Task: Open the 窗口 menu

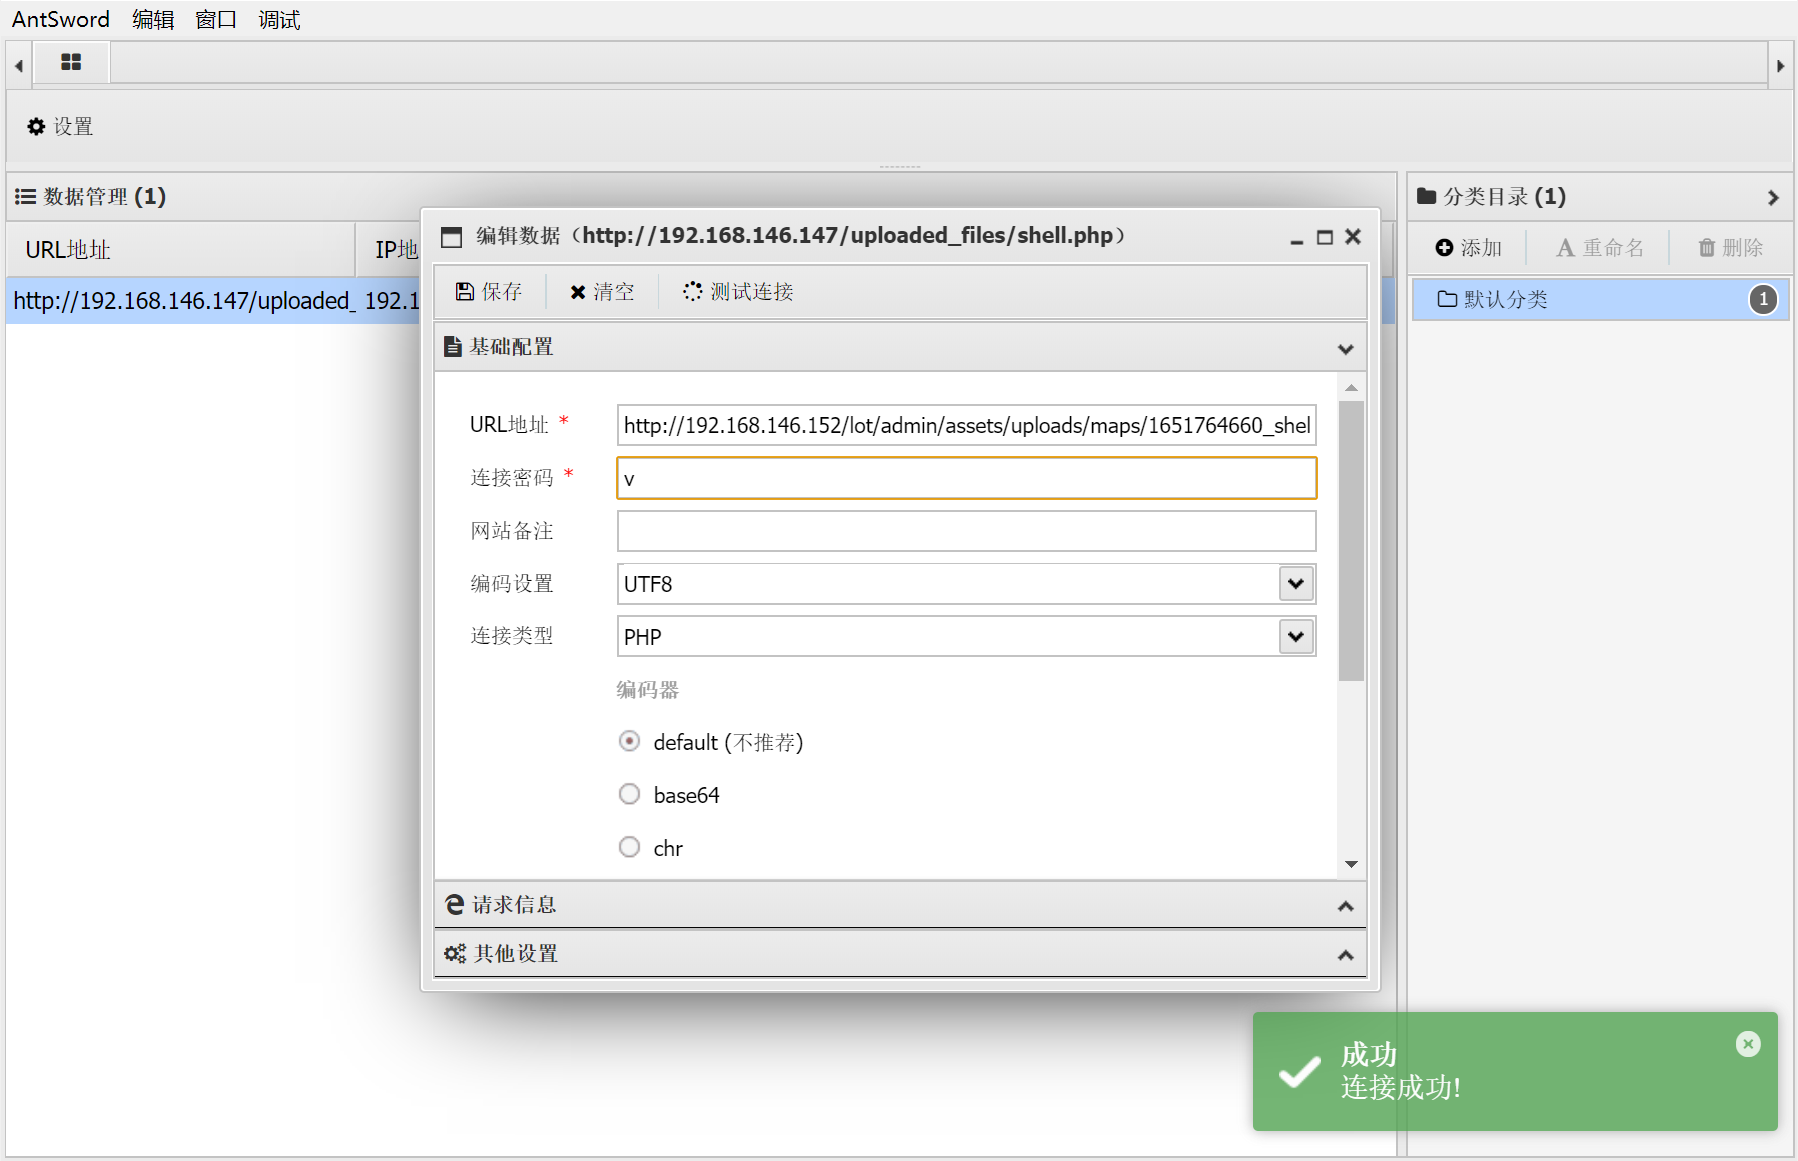Action: click(216, 19)
